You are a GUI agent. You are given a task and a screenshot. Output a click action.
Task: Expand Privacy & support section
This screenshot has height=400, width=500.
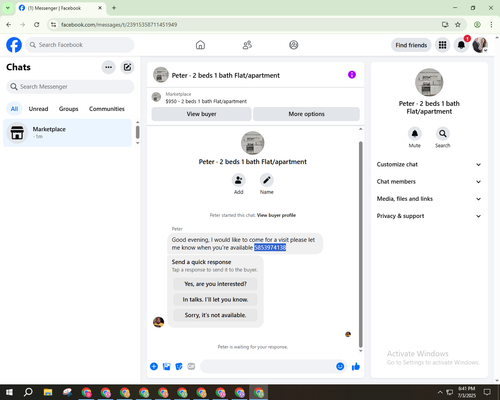[429, 216]
